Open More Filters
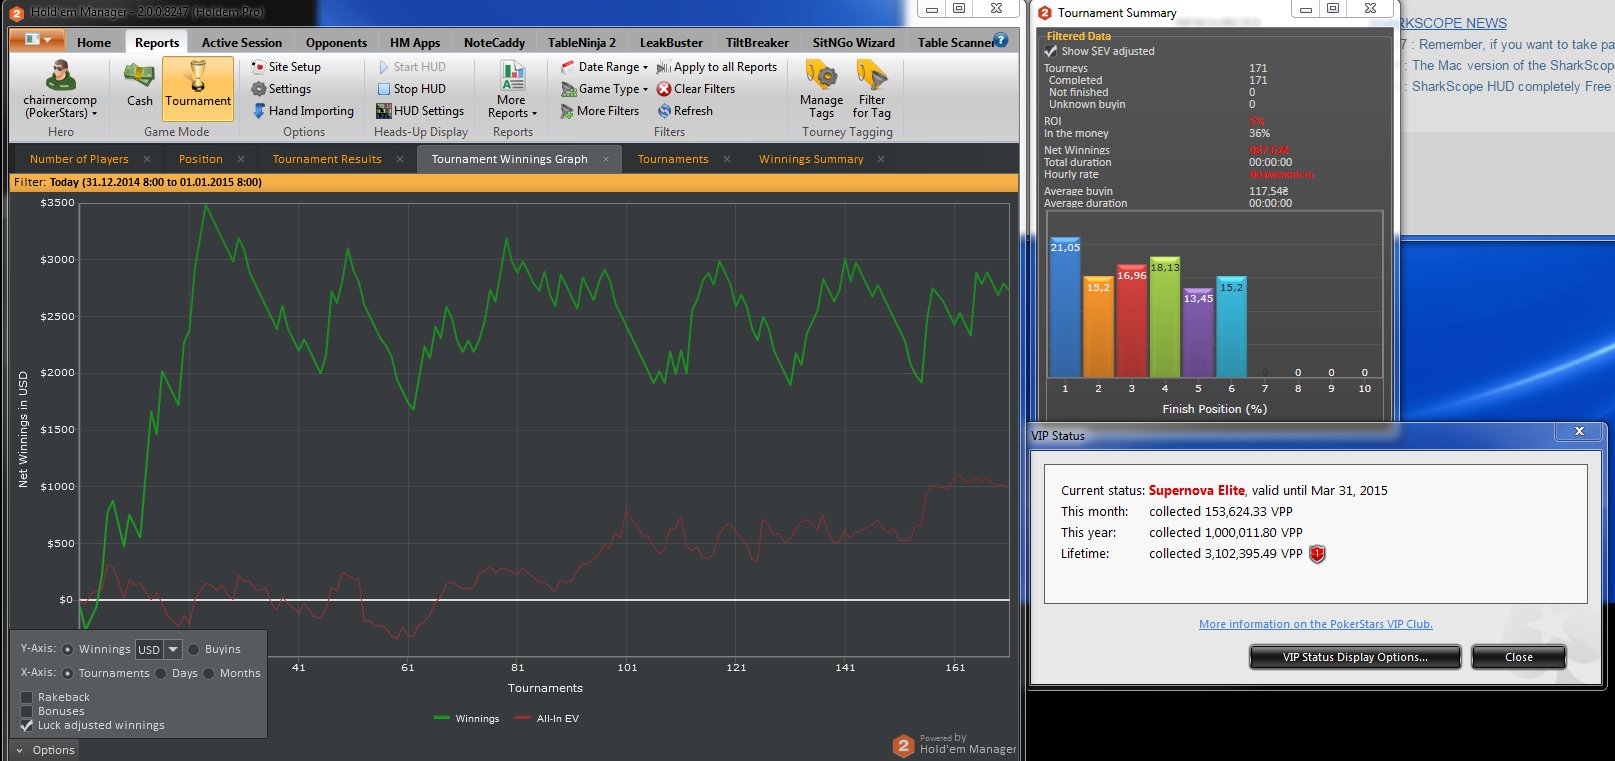 pyautogui.click(x=600, y=111)
